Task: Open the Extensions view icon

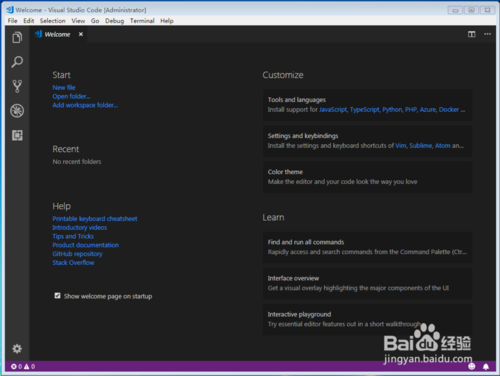Action: tap(17, 135)
